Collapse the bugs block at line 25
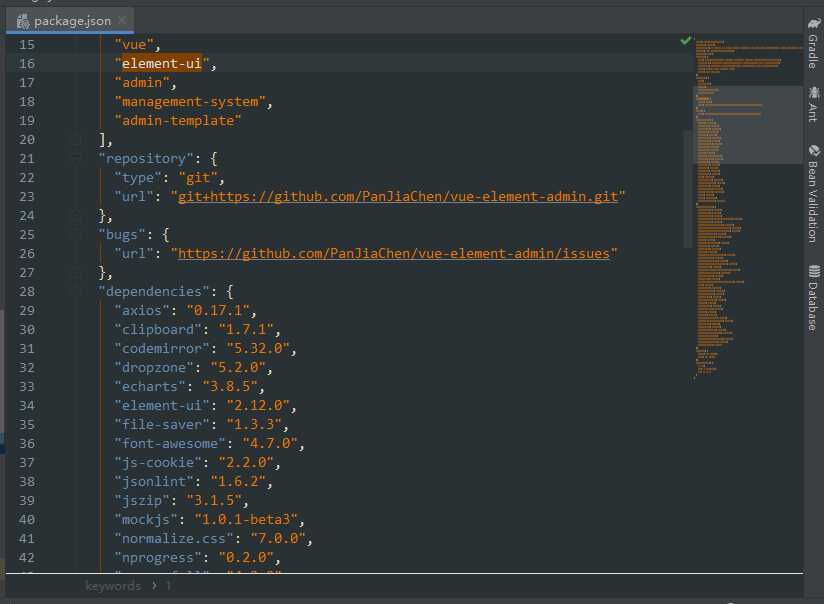This screenshot has width=824, height=604. 75,234
